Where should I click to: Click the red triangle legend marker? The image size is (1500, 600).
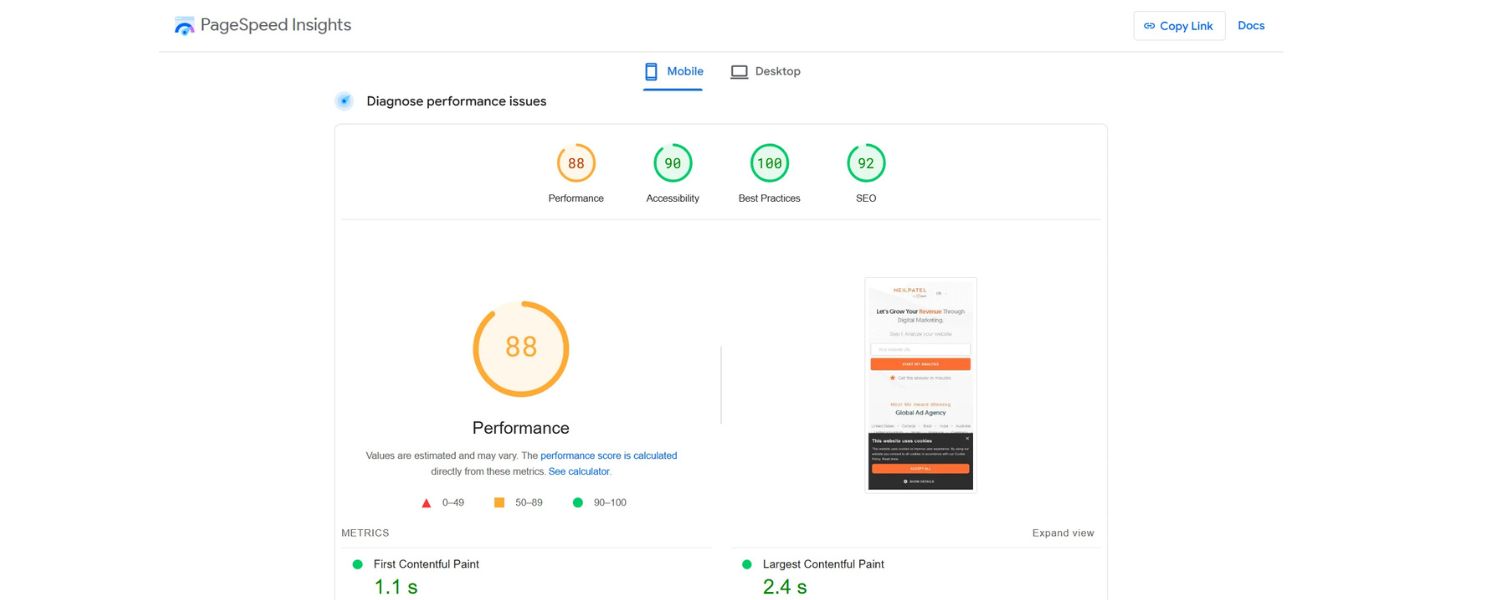point(424,502)
